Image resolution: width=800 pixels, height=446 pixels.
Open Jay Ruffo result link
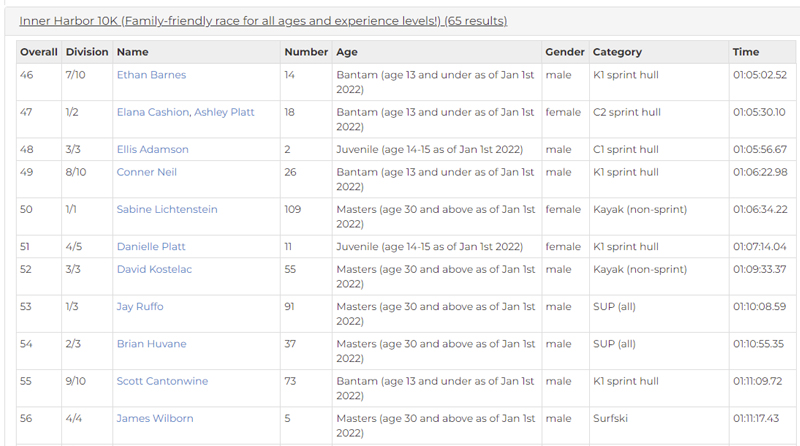click(x=140, y=307)
